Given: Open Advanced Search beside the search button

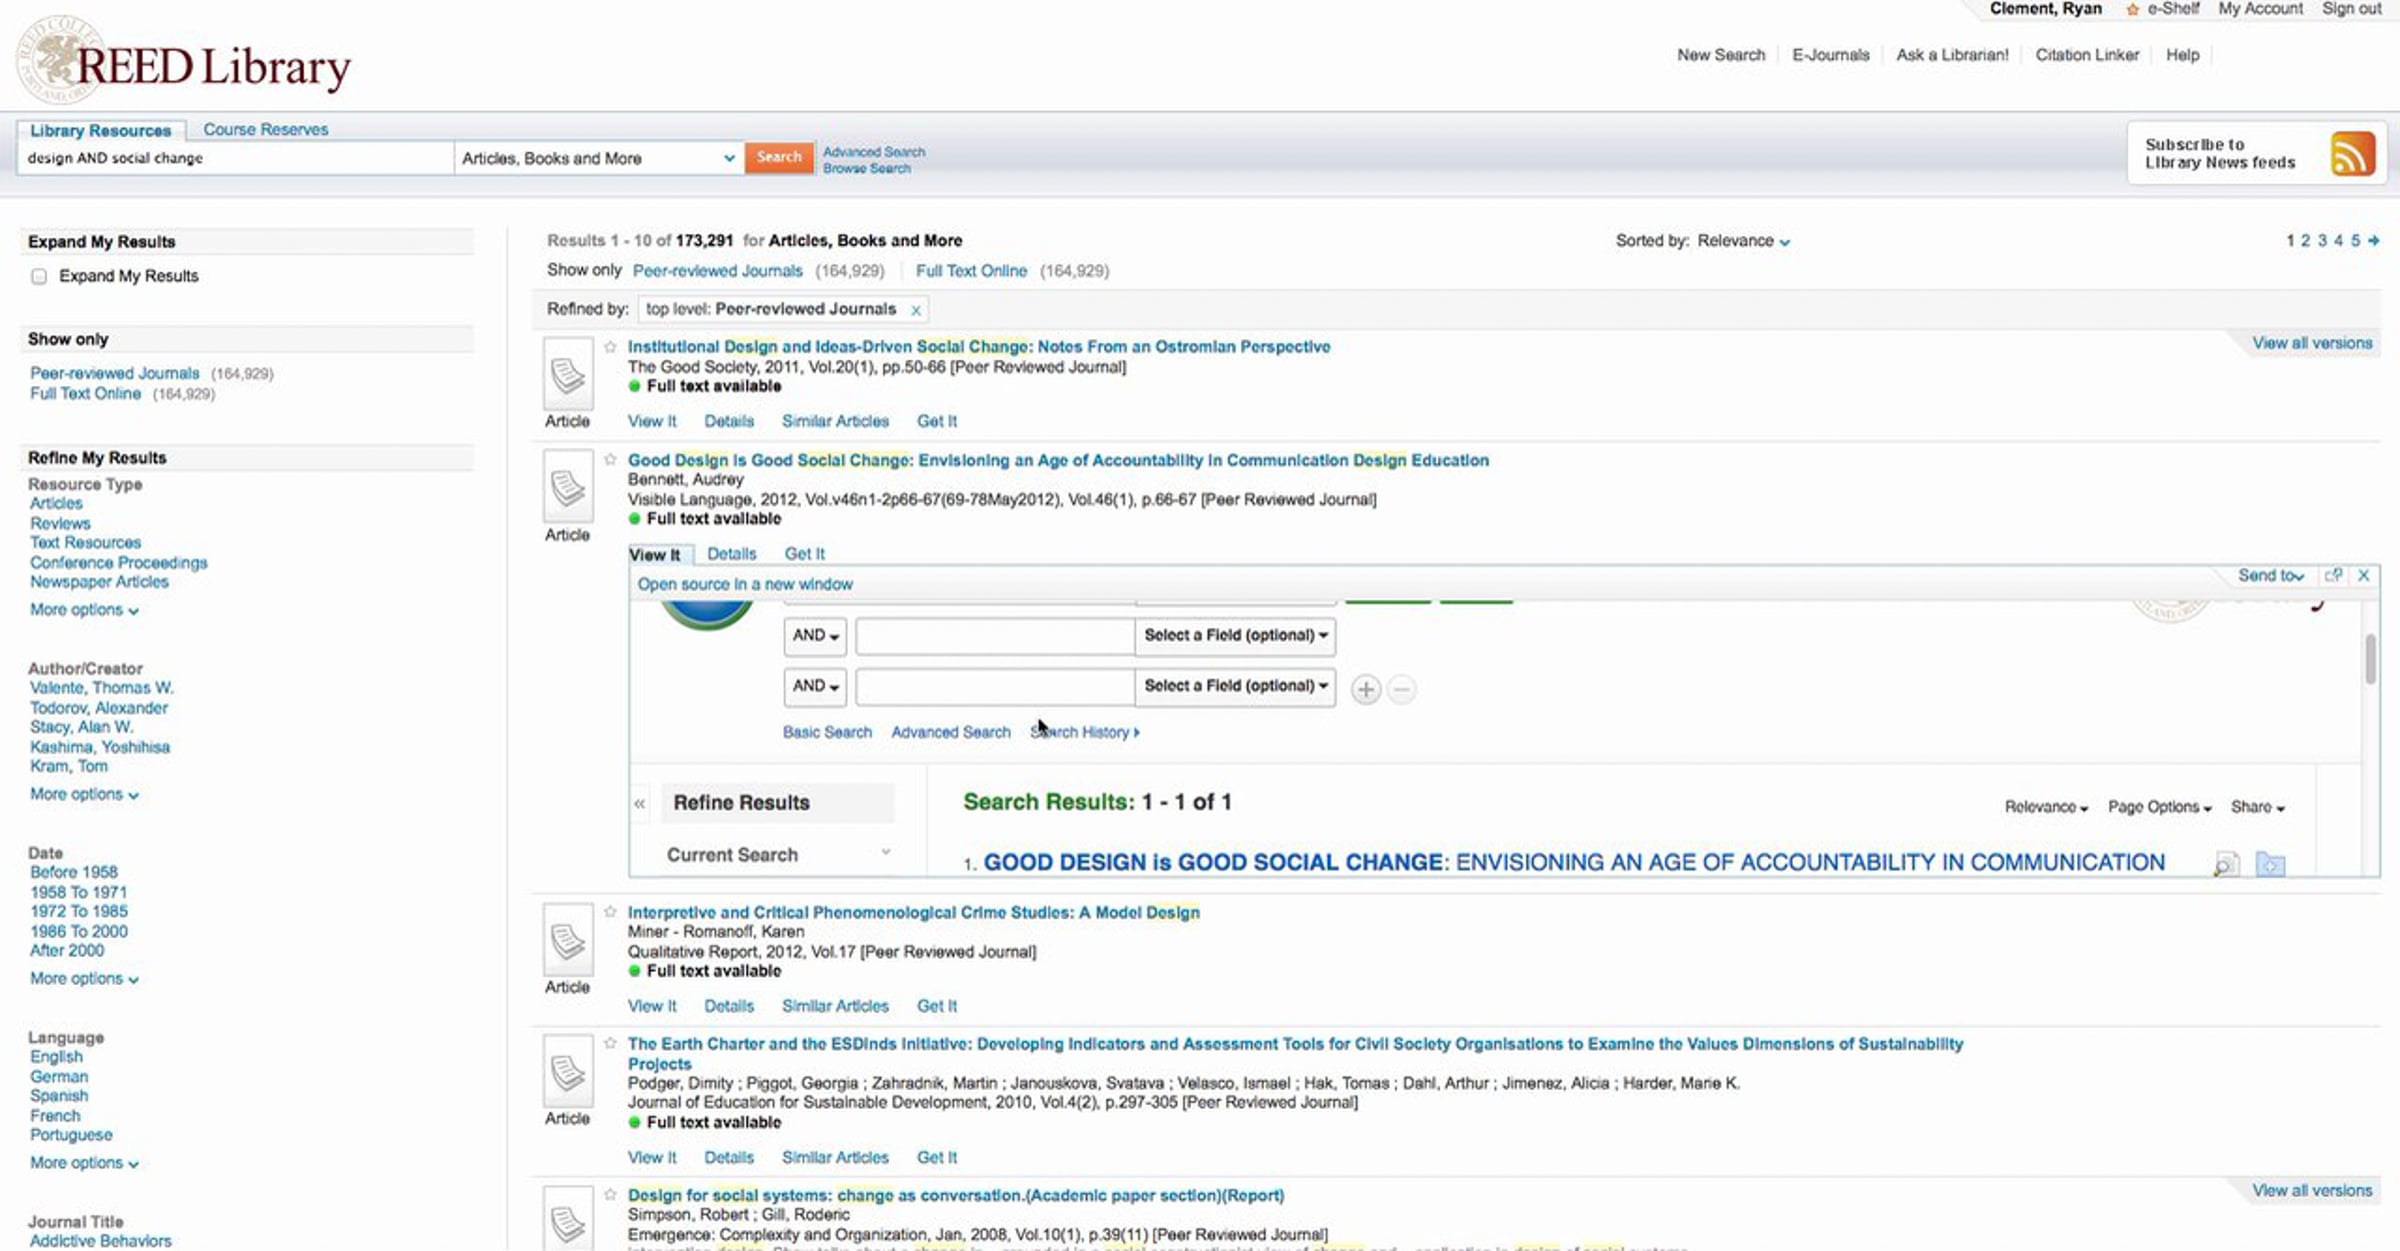Looking at the screenshot, I should pos(874,152).
